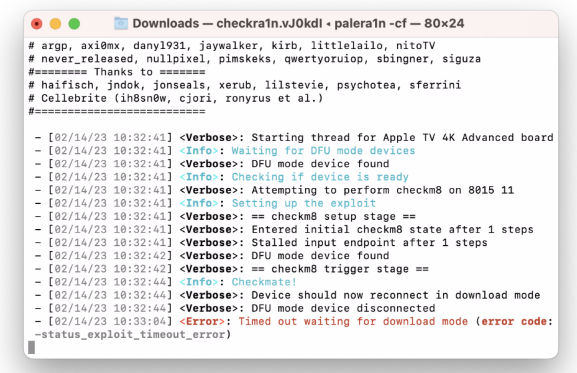
Task: Click the 'DFU mode device disconnected' line
Action: 343,308
